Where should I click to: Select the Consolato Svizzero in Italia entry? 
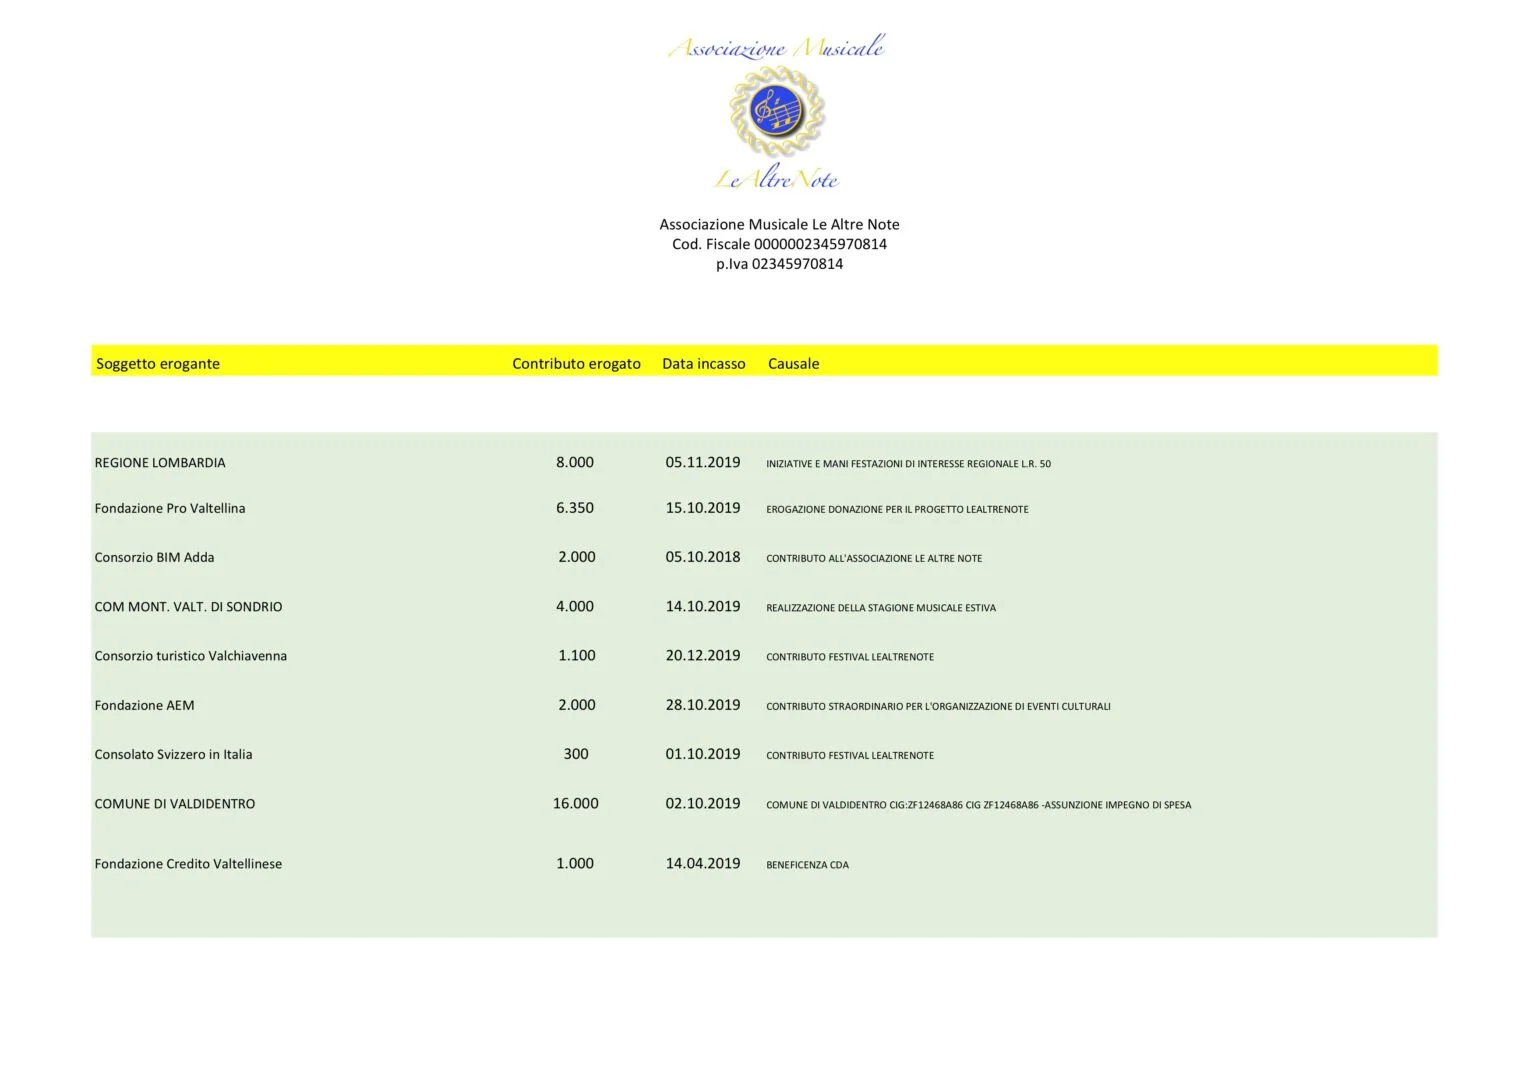tap(173, 755)
